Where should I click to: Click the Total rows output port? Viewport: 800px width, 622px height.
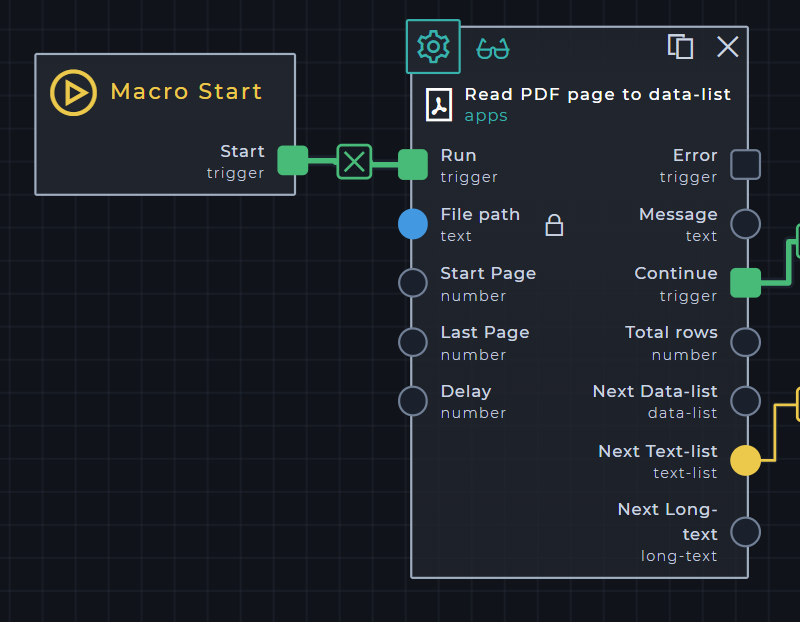click(745, 342)
